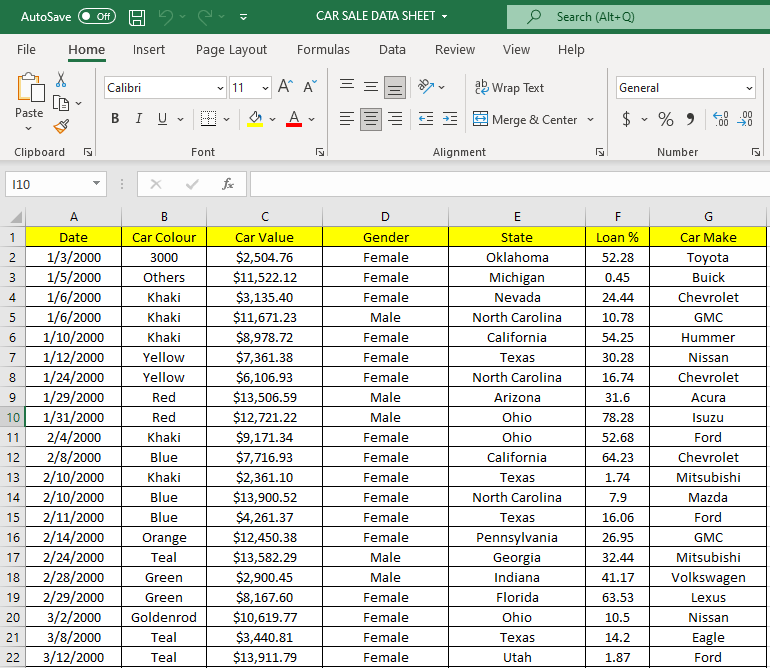770x668 pixels.
Task: Switch to the Page Layout tab
Action: [231, 50]
